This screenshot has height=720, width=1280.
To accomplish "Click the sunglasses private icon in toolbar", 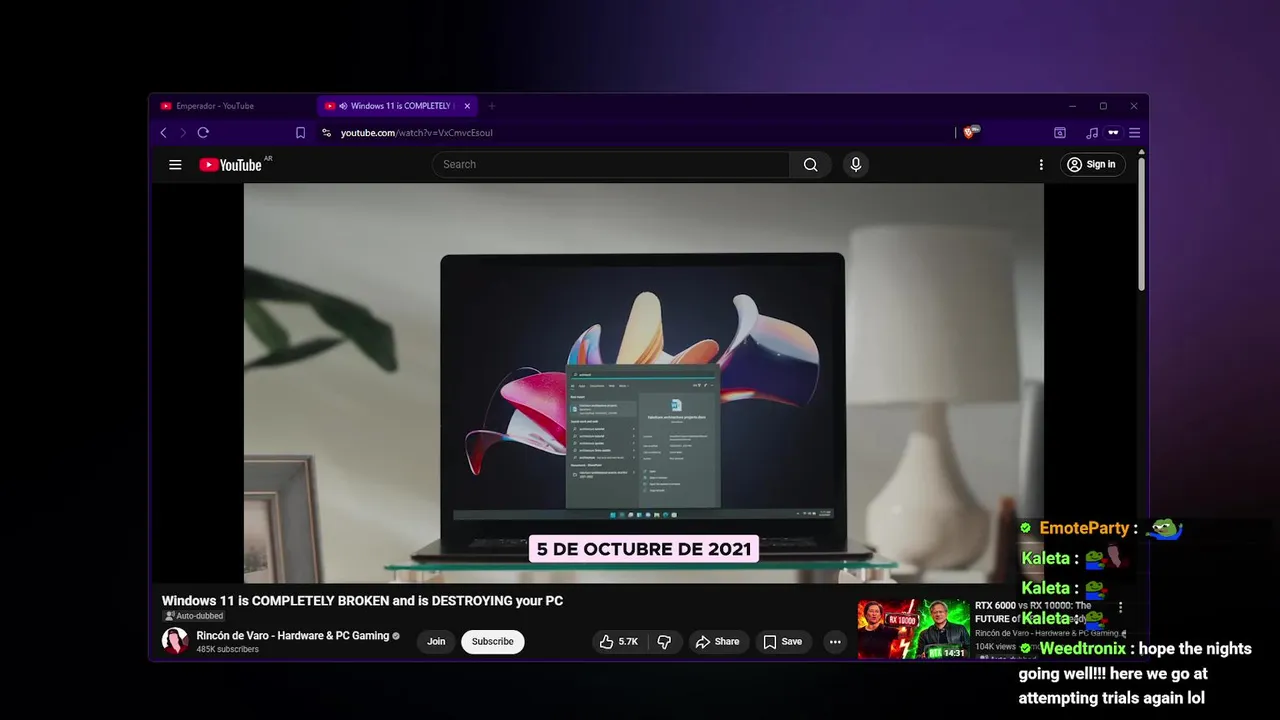I will [1113, 132].
